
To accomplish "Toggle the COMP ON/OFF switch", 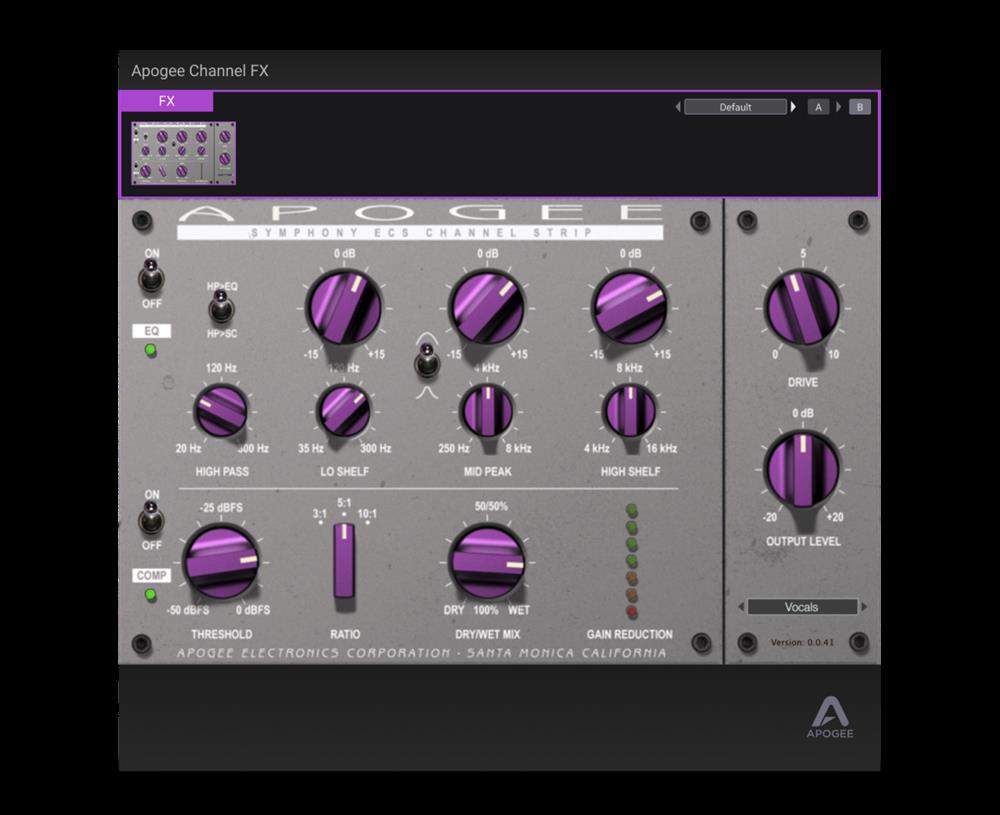I will pos(151,520).
